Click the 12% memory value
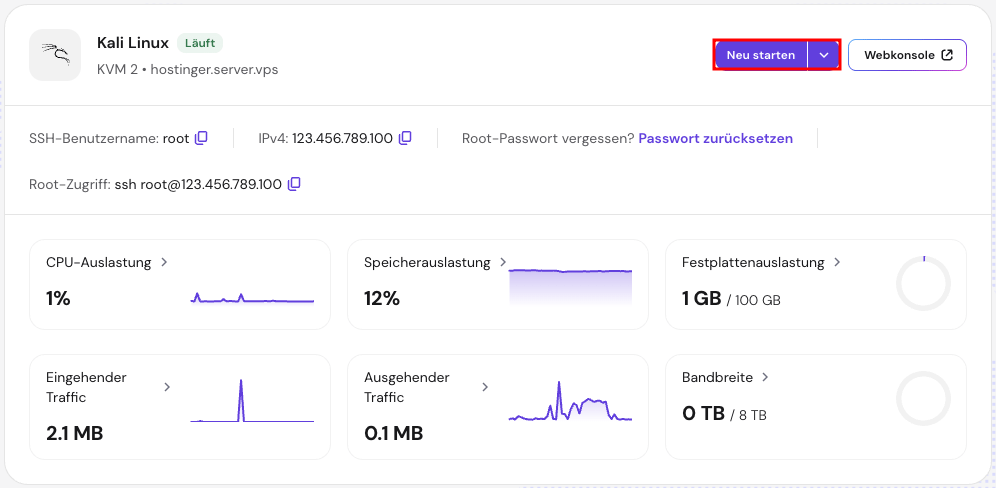Viewport: 996px width, 488px height. point(382,297)
